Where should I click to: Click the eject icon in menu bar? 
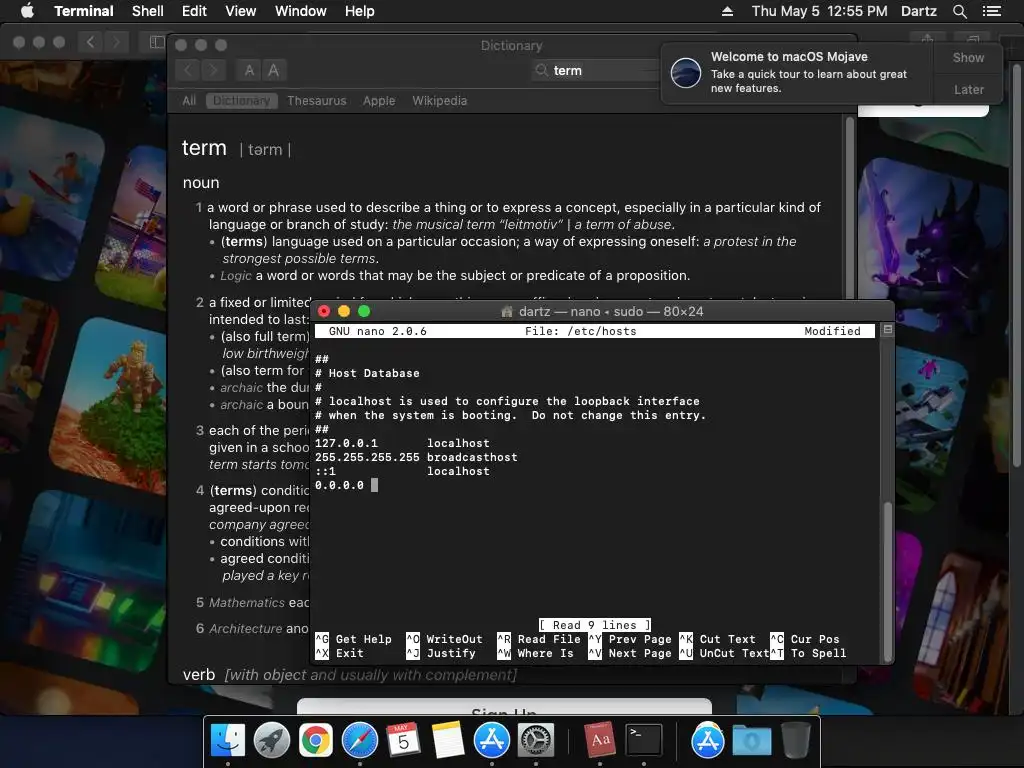(728, 11)
